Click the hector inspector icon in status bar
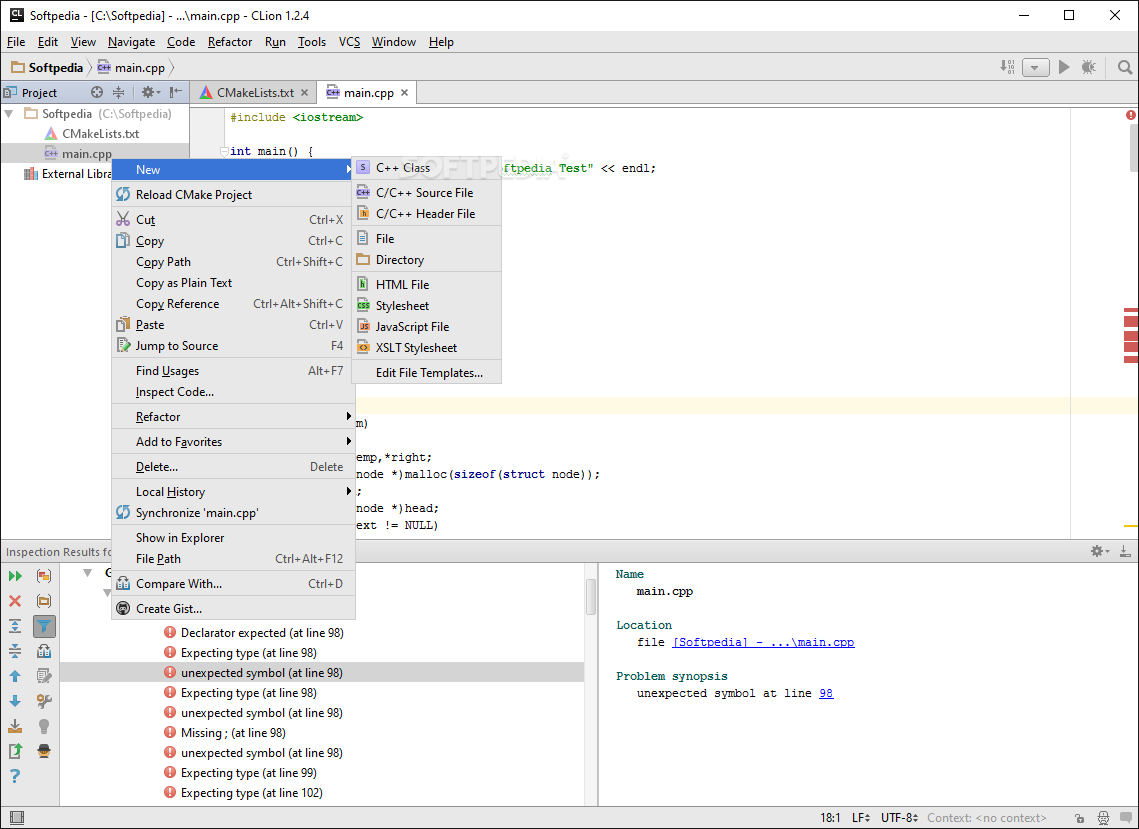 point(1103,817)
